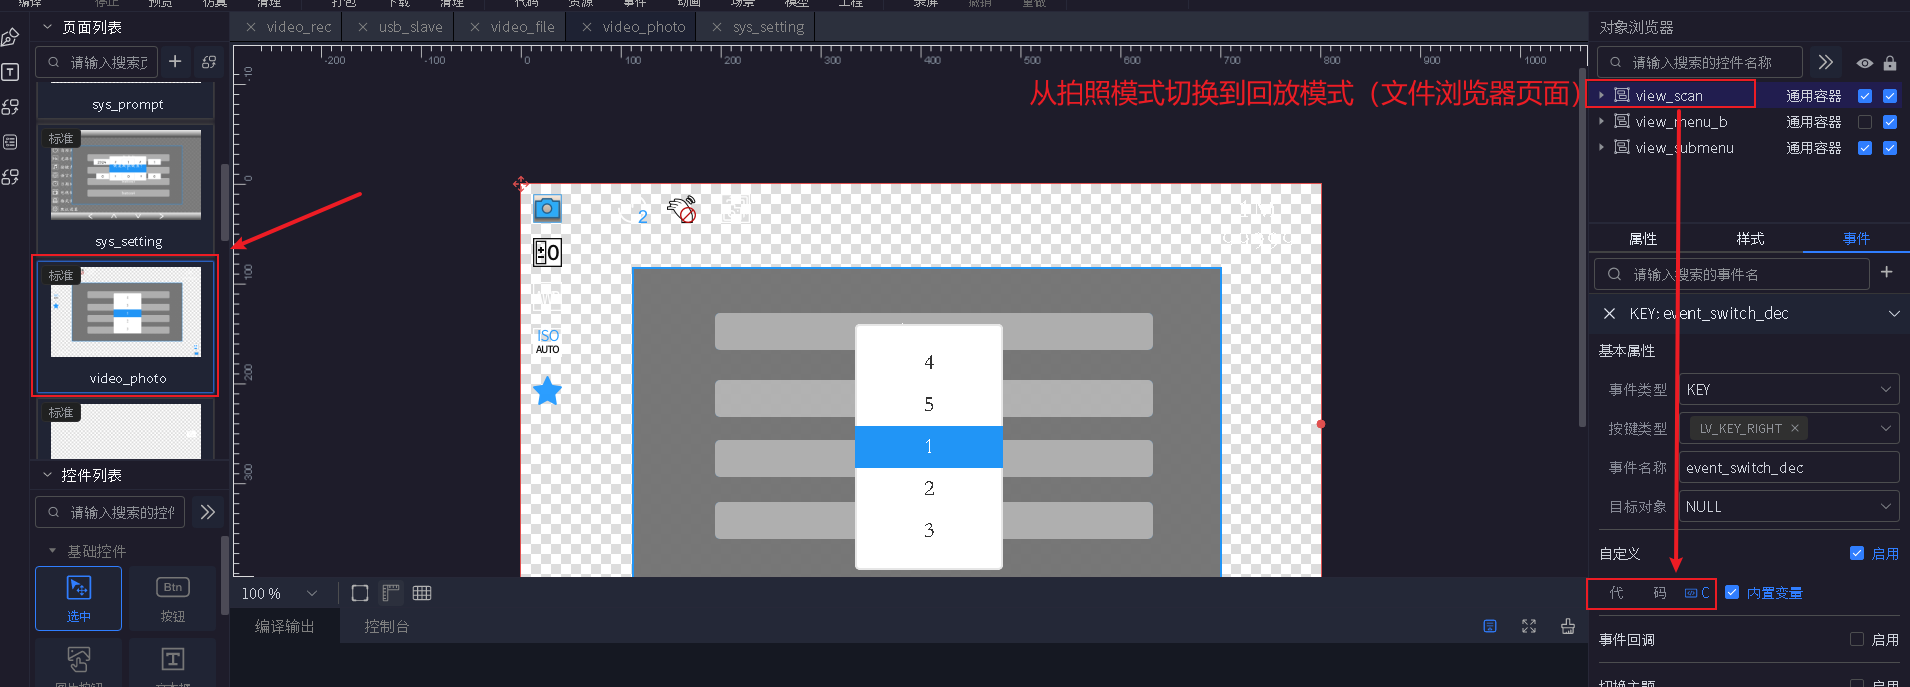Open the list-style icon in left sidebar
Viewport: 1910px width, 687px height.
pos(10,142)
